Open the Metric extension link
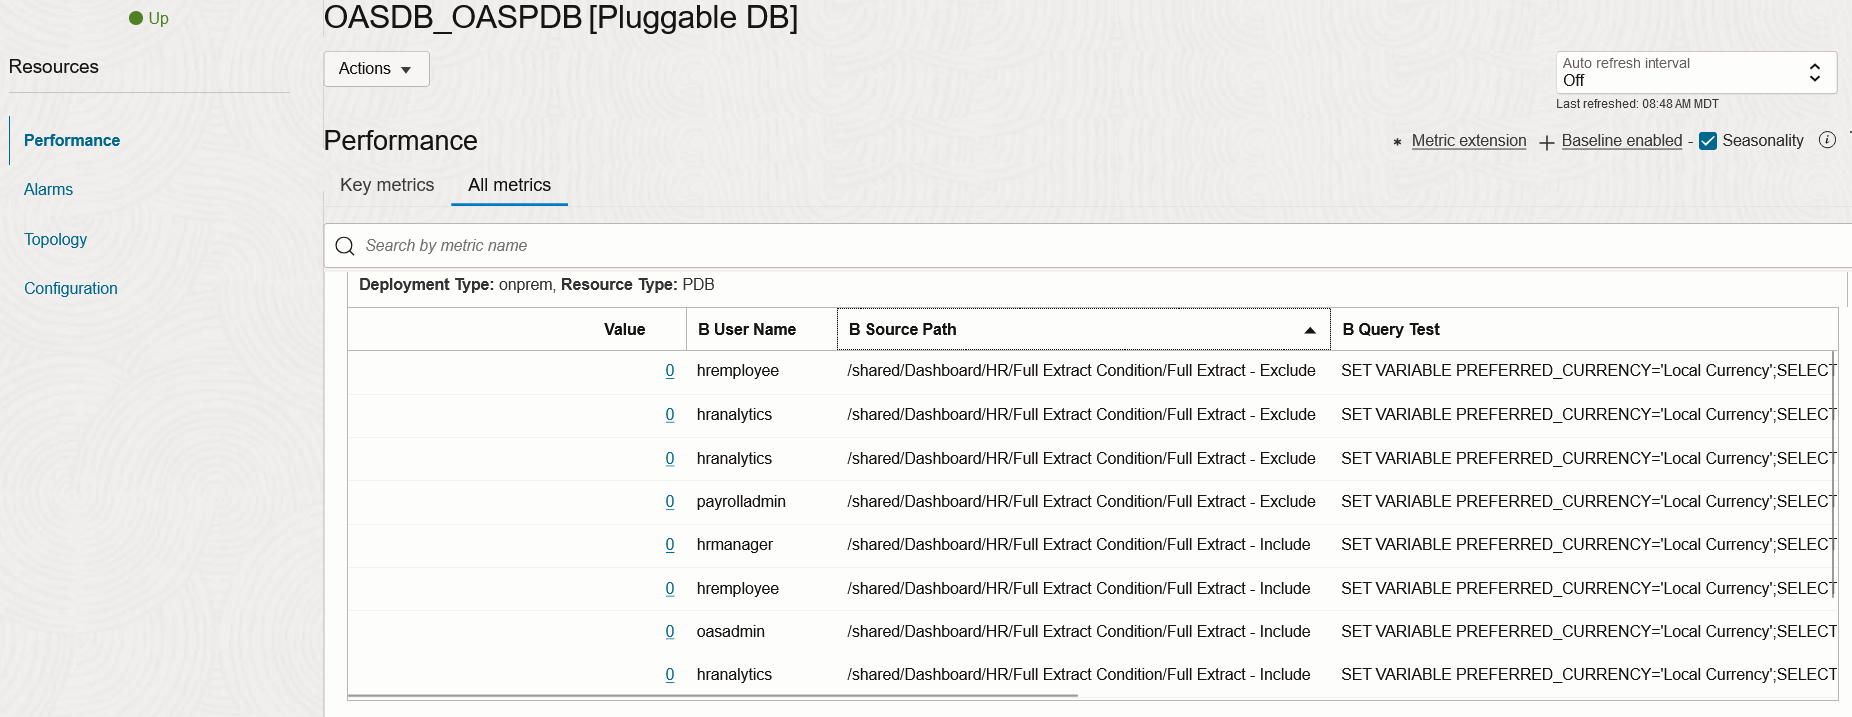Screen dimensions: 1852x717 [1468, 141]
